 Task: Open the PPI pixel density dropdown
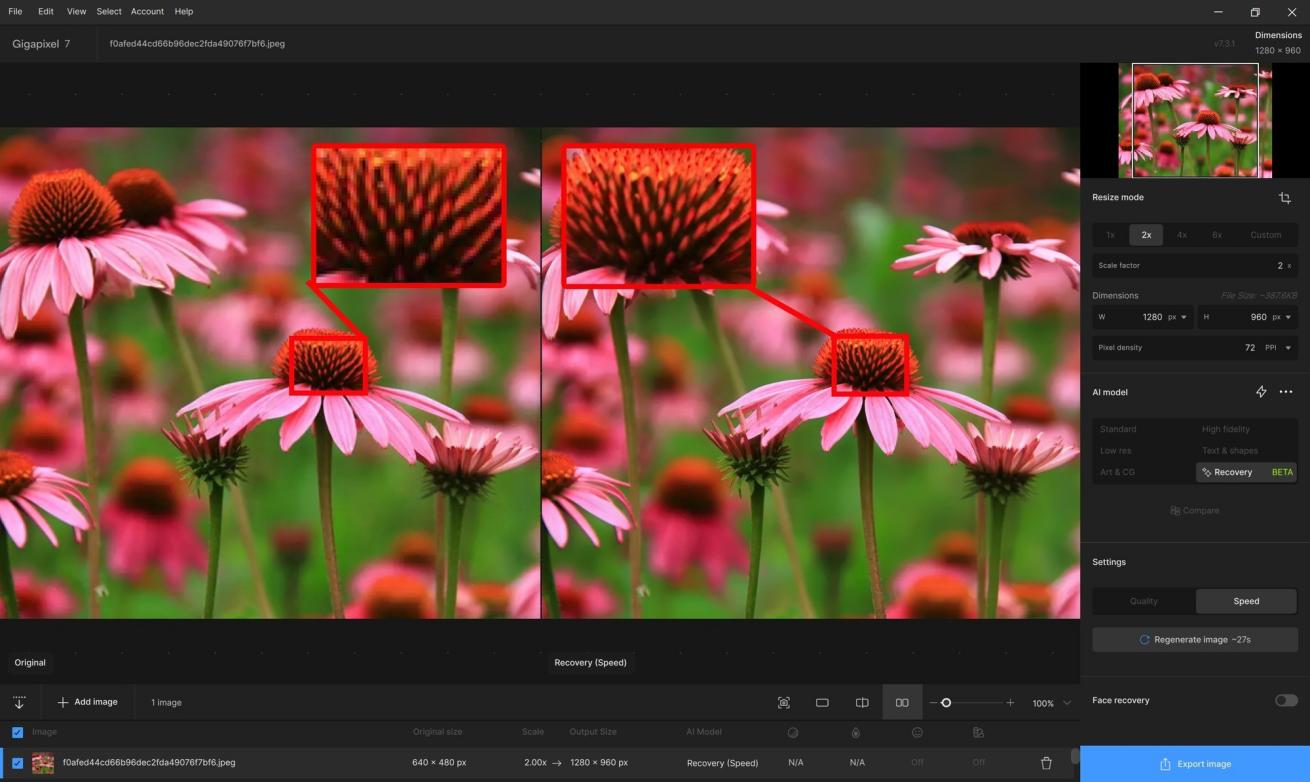pyautogui.click(x=1288, y=348)
